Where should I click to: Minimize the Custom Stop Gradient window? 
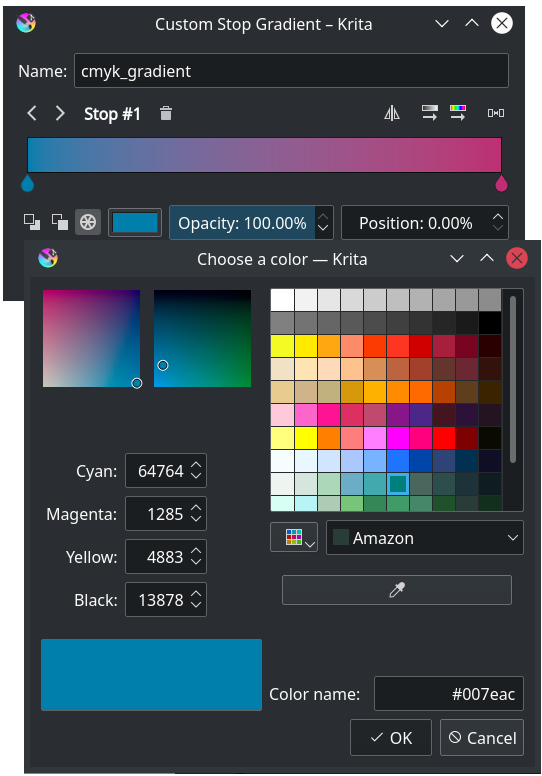click(442, 23)
